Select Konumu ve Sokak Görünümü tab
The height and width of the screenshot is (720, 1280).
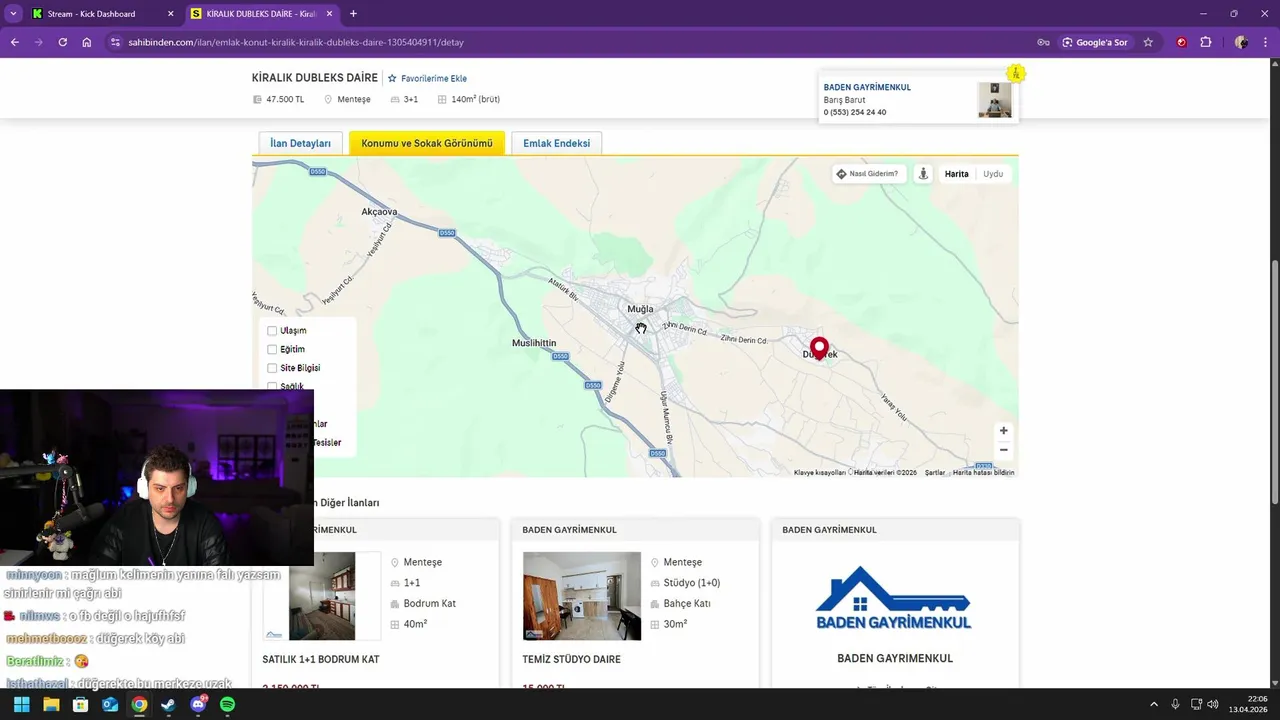[427, 143]
